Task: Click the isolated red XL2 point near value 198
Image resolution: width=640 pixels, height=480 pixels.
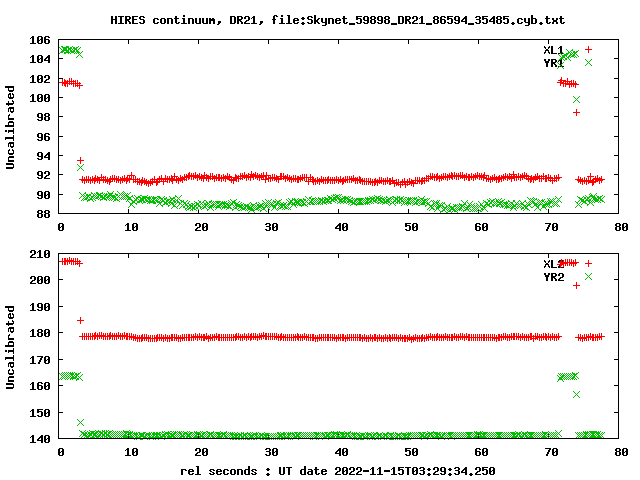Action: (x=576, y=285)
